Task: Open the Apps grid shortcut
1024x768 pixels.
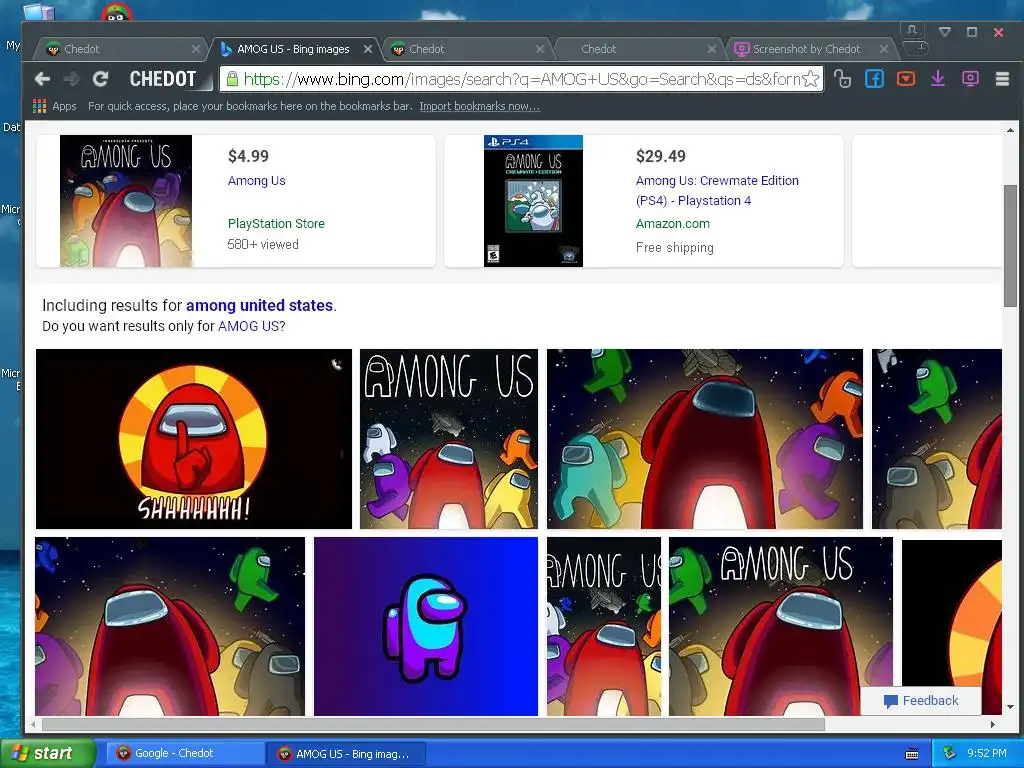Action: 54,106
